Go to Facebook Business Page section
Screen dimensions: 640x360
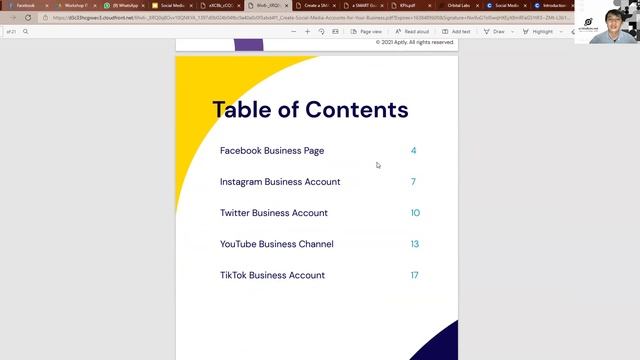point(272,151)
